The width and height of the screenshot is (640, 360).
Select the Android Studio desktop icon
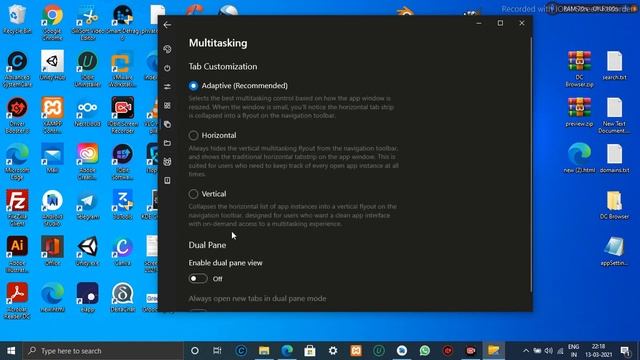(52, 208)
